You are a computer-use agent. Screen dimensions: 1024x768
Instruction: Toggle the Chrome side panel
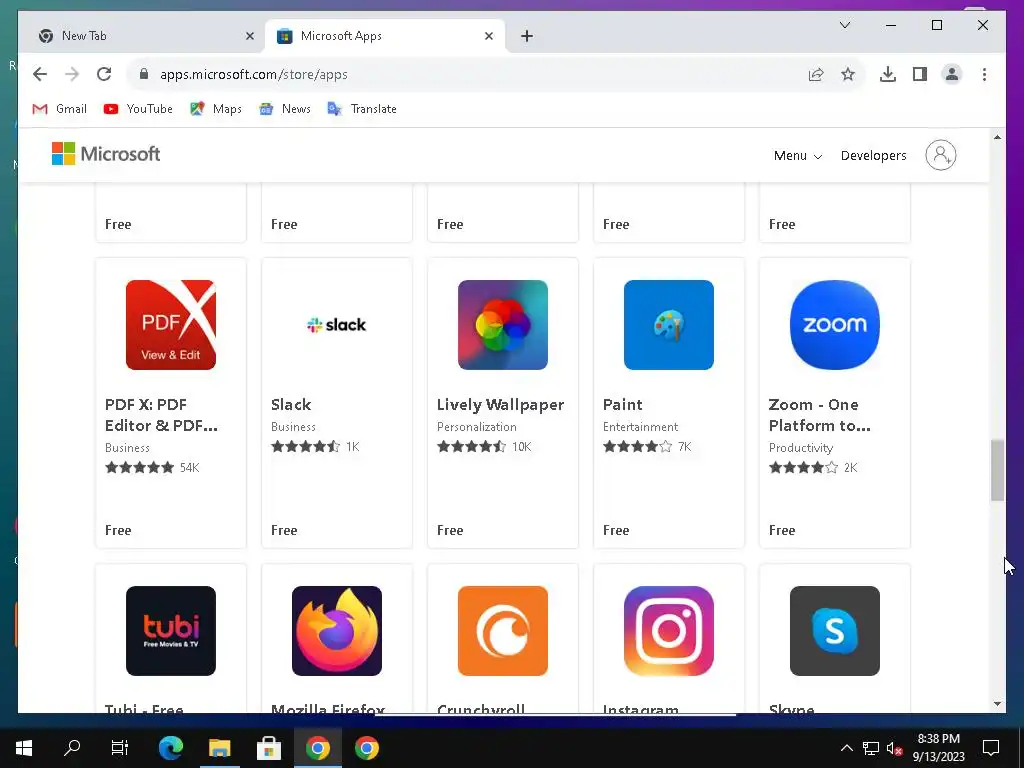coord(920,74)
